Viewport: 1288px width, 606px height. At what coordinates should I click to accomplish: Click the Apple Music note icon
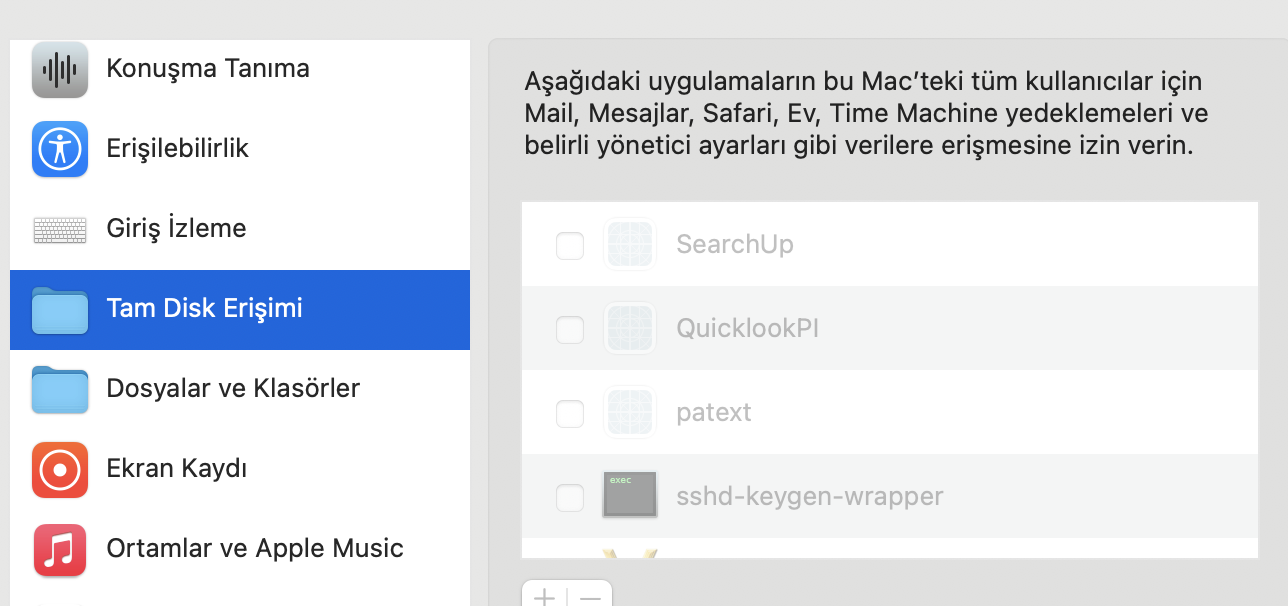pyautogui.click(x=60, y=549)
